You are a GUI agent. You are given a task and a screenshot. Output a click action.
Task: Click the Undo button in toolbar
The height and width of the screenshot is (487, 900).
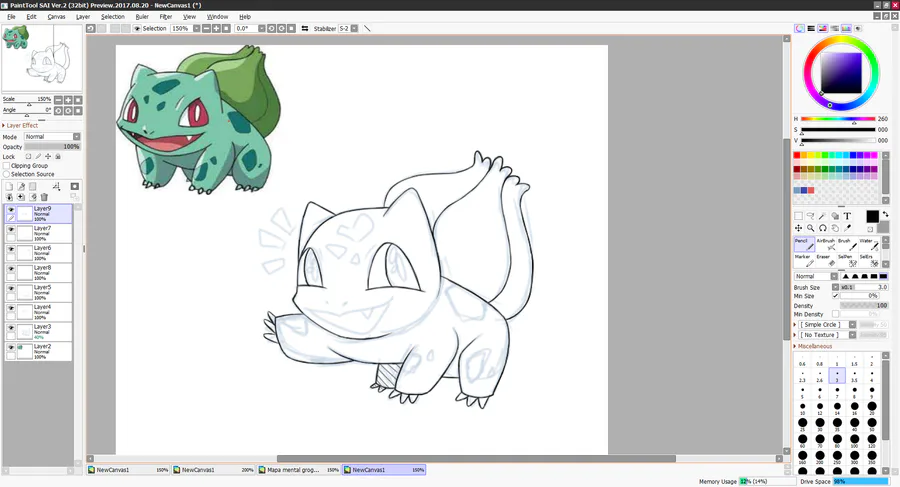(91, 28)
